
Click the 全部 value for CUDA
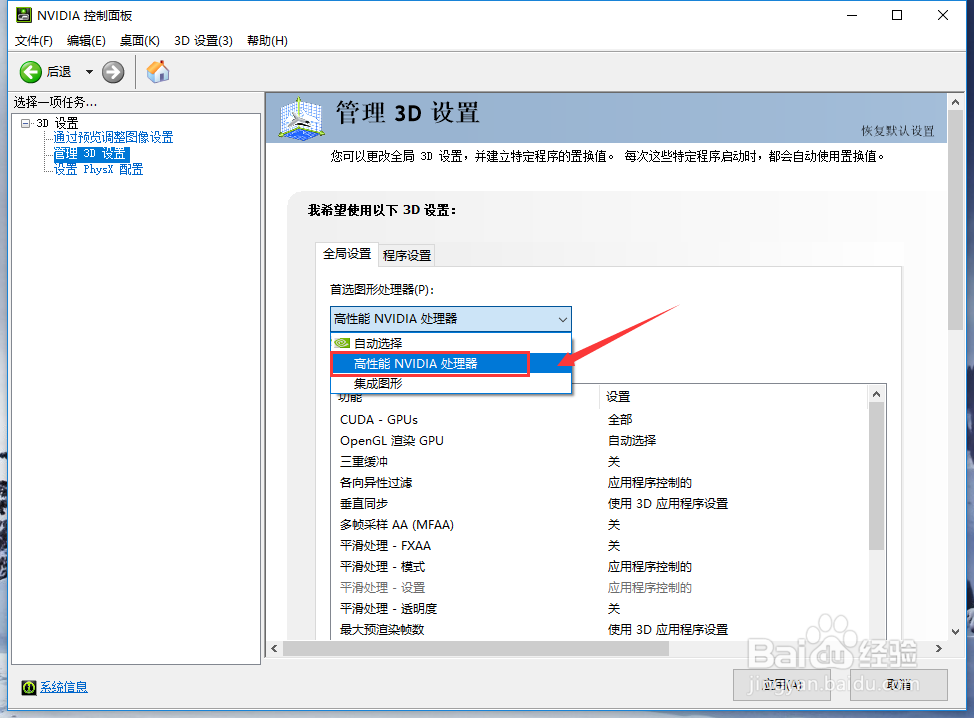[620, 420]
